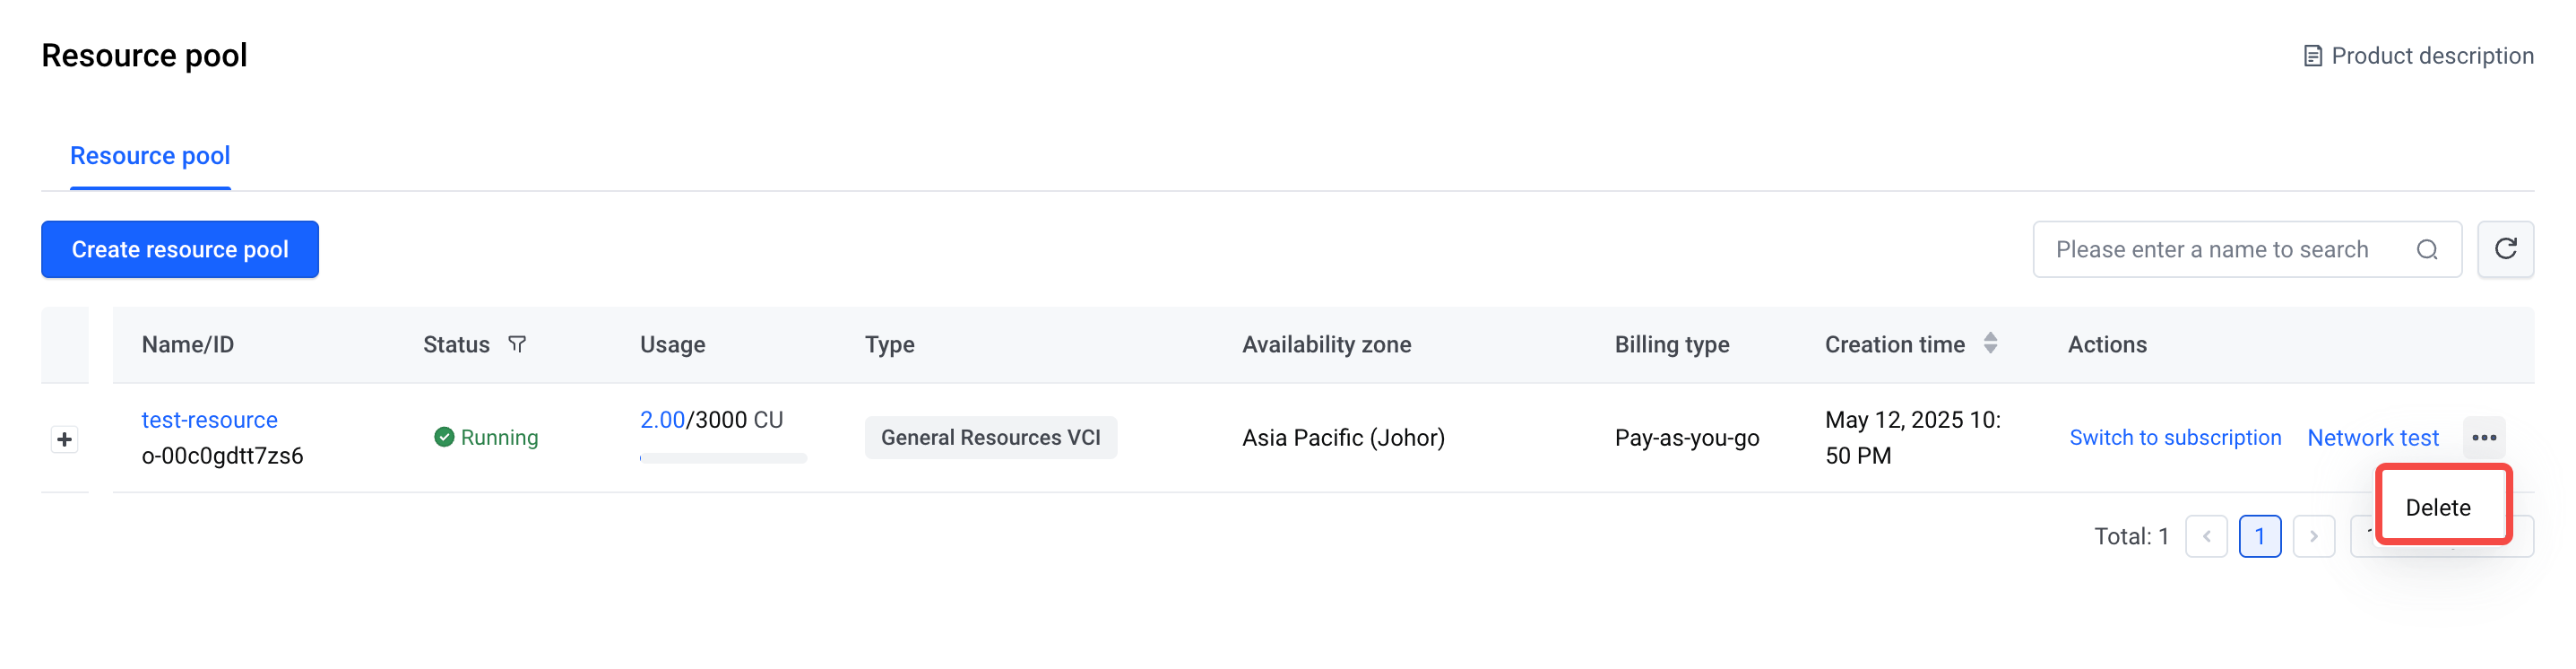
Task: Open the Status column filter icon
Action: coord(516,344)
